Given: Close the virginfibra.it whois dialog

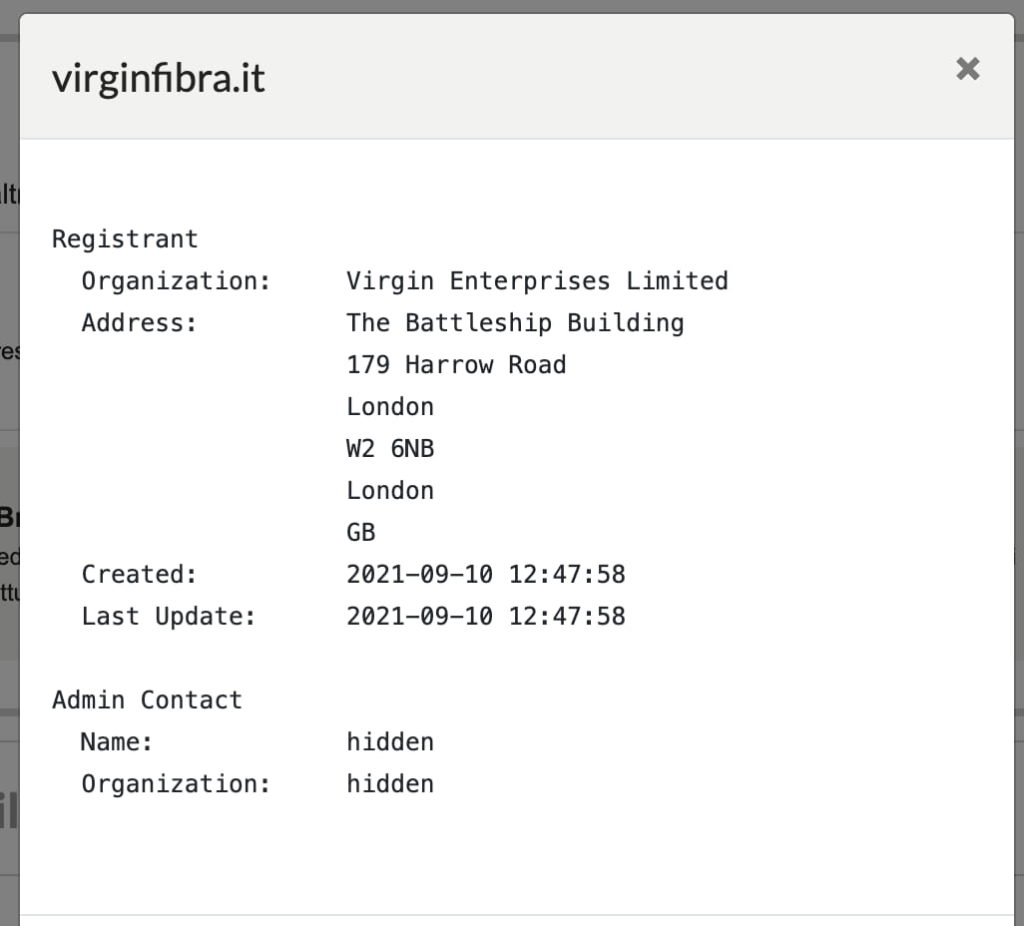Looking at the screenshot, I should (967, 69).
